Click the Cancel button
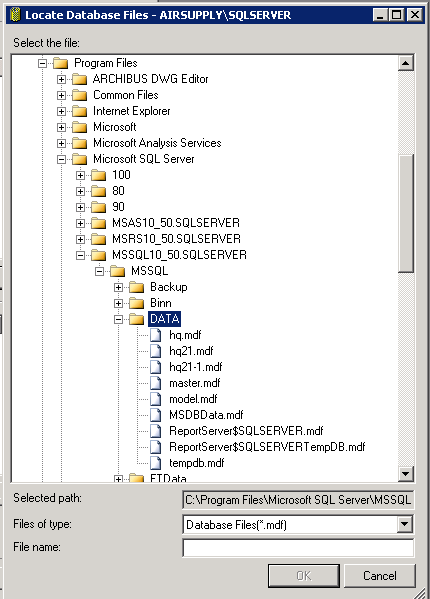Screen dimensions: 430x599 pyautogui.click(x=379, y=575)
